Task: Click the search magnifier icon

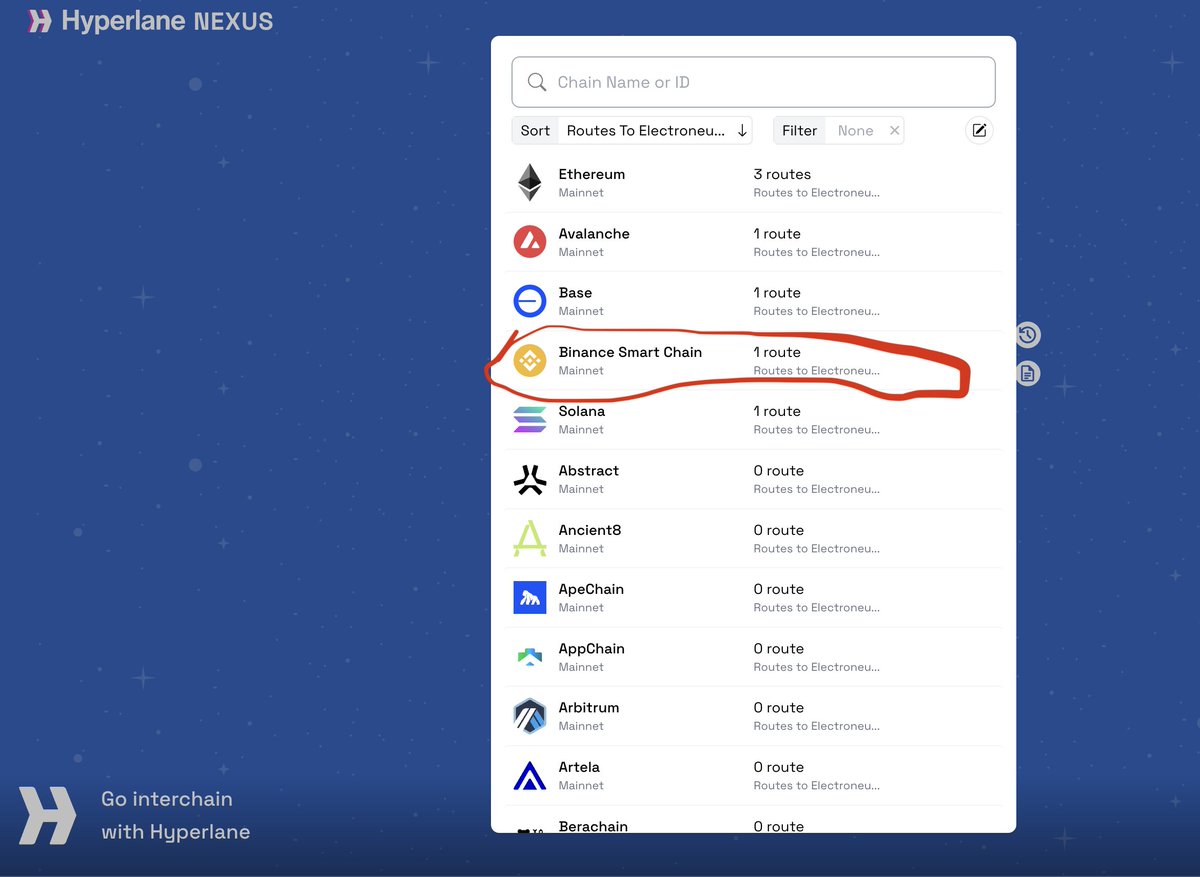Action: tap(537, 82)
